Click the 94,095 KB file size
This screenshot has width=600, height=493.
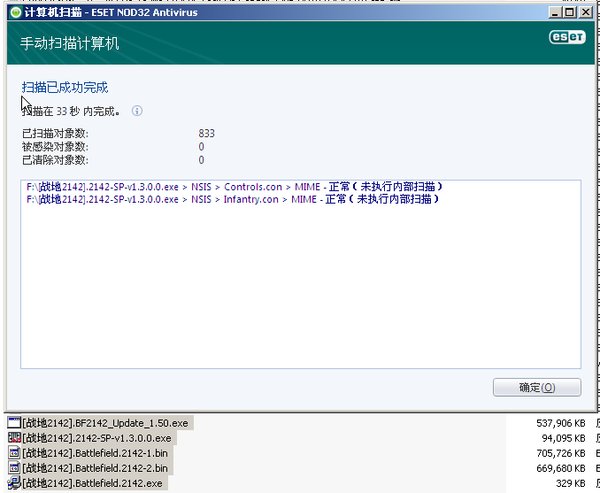pyautogui.click(x=564, y=438)
